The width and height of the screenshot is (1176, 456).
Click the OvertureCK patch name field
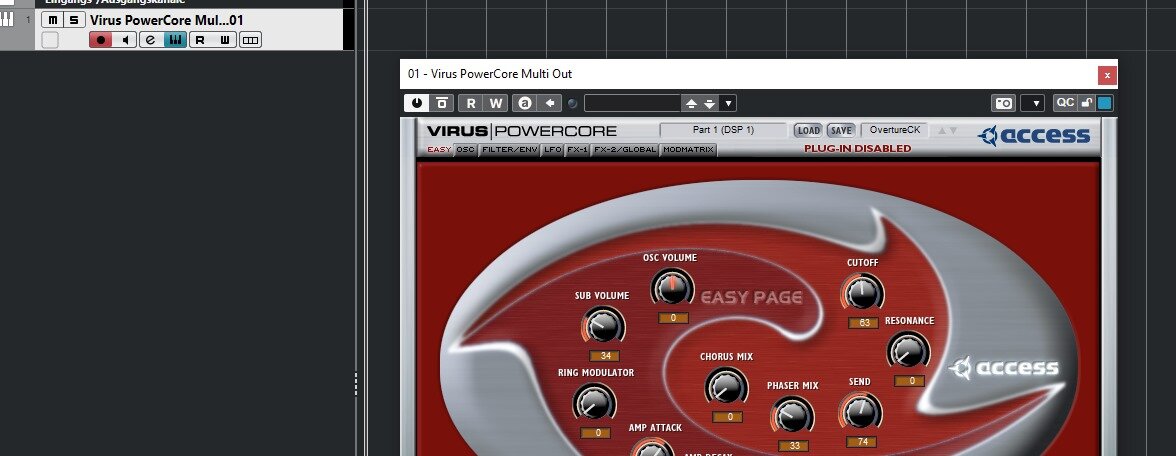(x=895, y=130)
